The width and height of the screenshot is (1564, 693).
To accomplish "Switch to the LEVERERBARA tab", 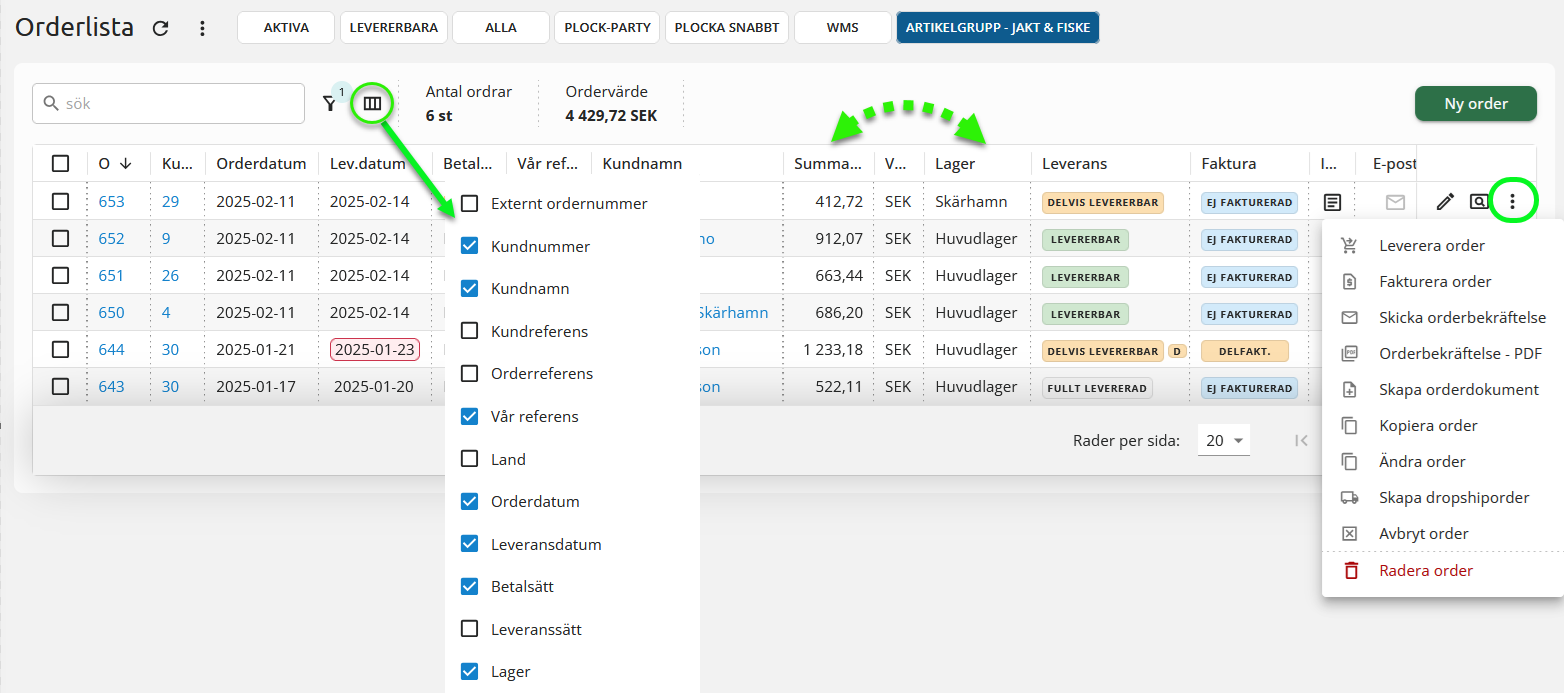I will tap(394, 28).
